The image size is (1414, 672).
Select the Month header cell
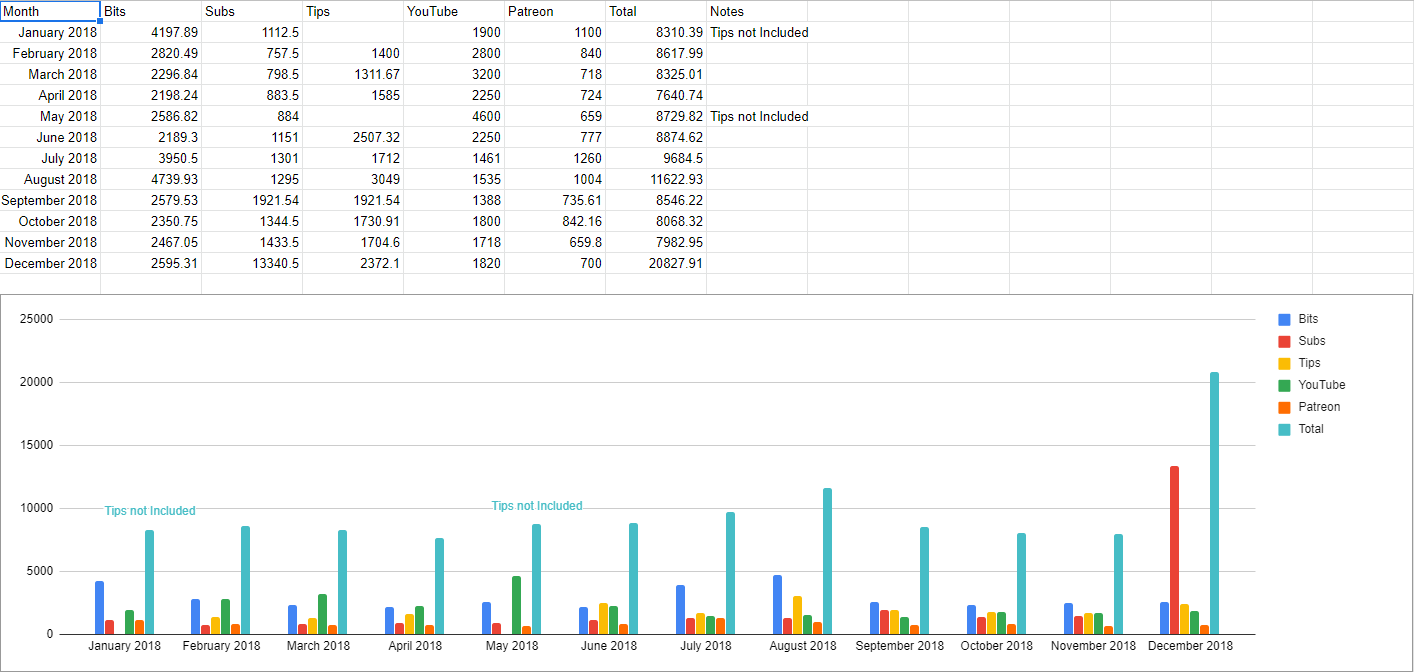(x=50, y=11)
